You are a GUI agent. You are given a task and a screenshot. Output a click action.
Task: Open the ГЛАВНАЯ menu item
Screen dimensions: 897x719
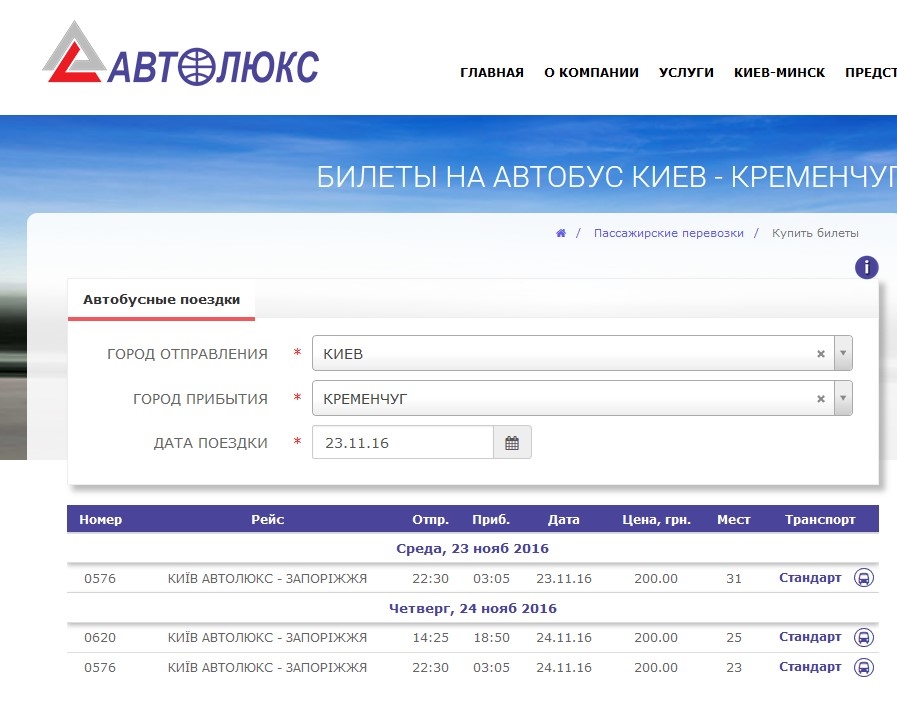tap(491, 73)
